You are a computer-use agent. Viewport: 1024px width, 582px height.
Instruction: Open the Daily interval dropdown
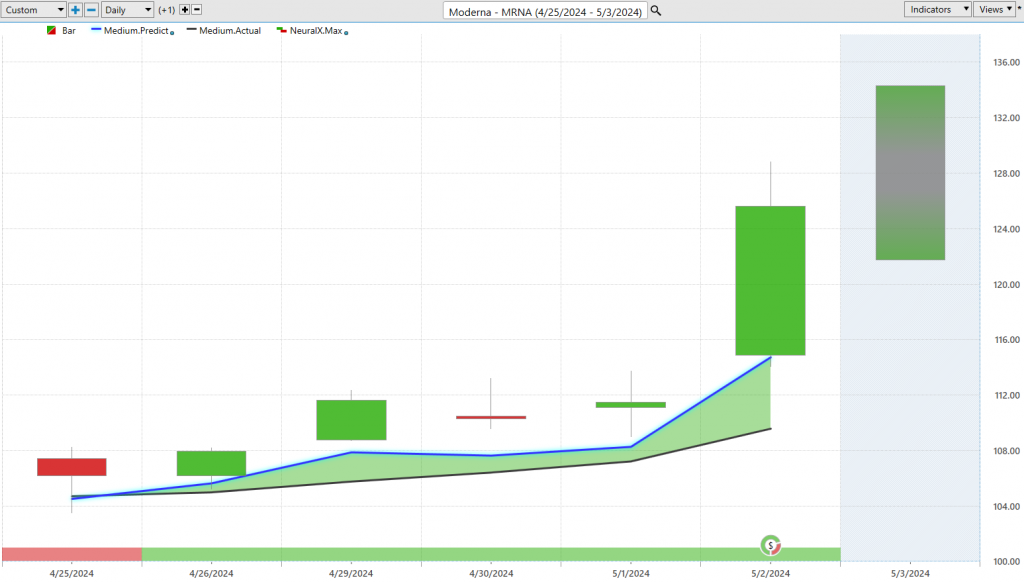[127, 10]
